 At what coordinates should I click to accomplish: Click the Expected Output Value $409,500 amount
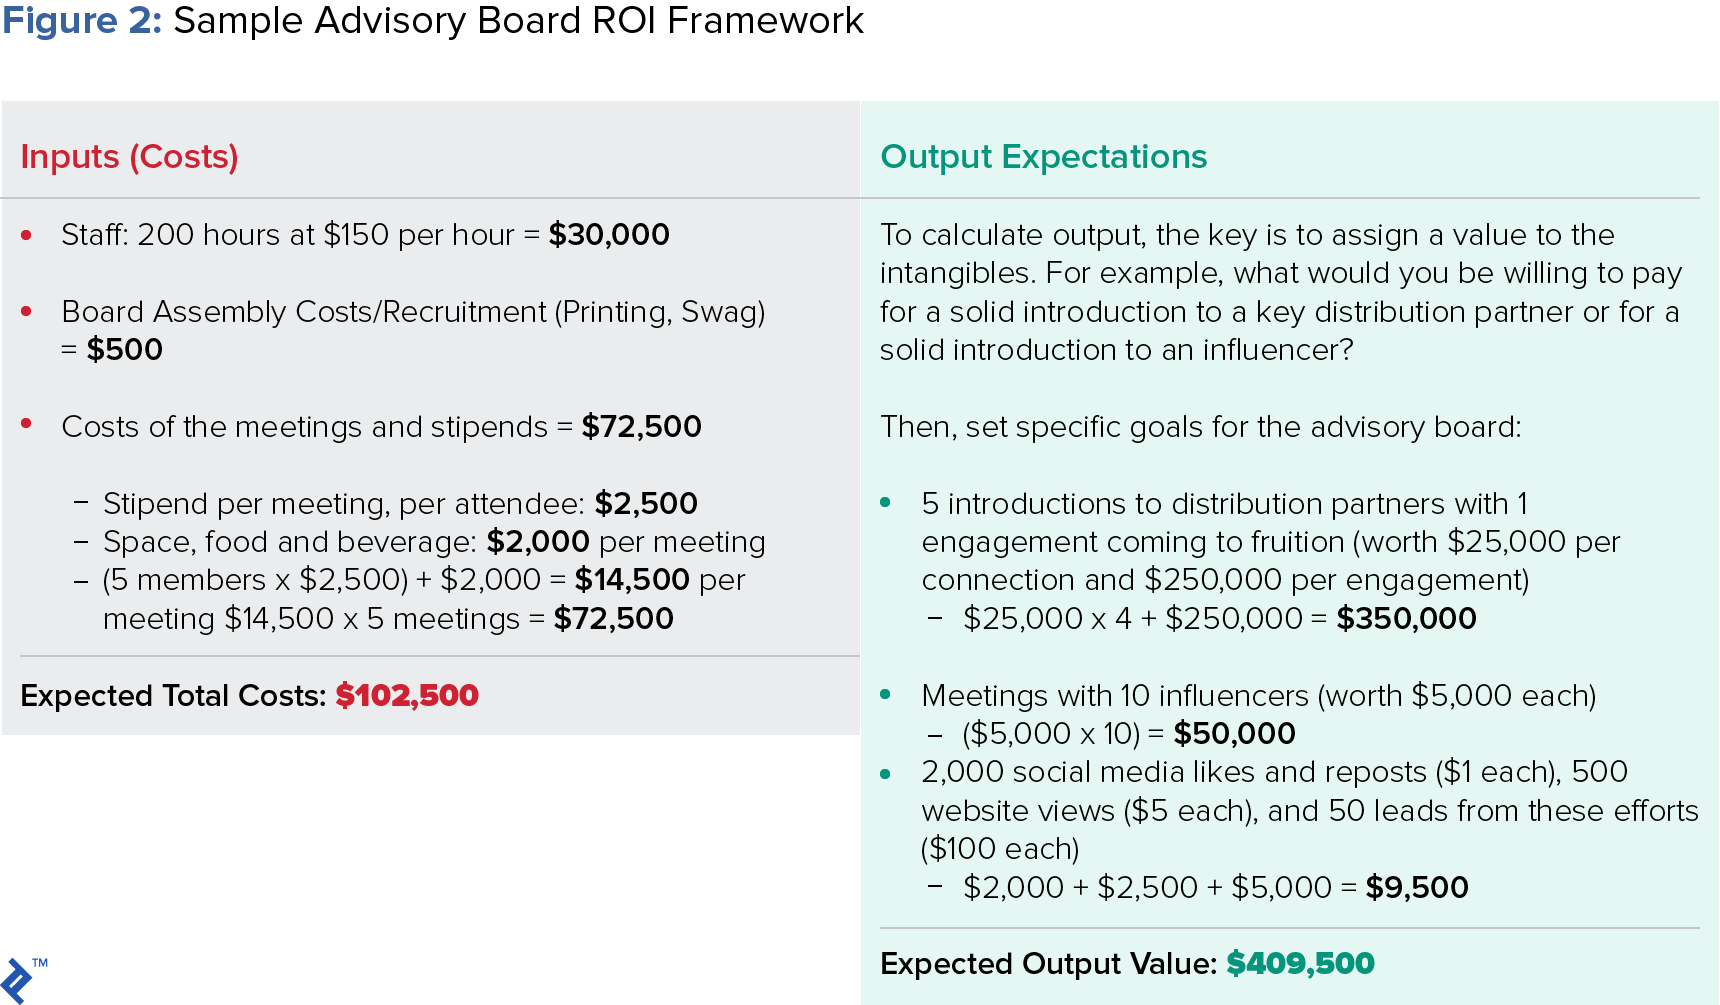coord(1300,963)
